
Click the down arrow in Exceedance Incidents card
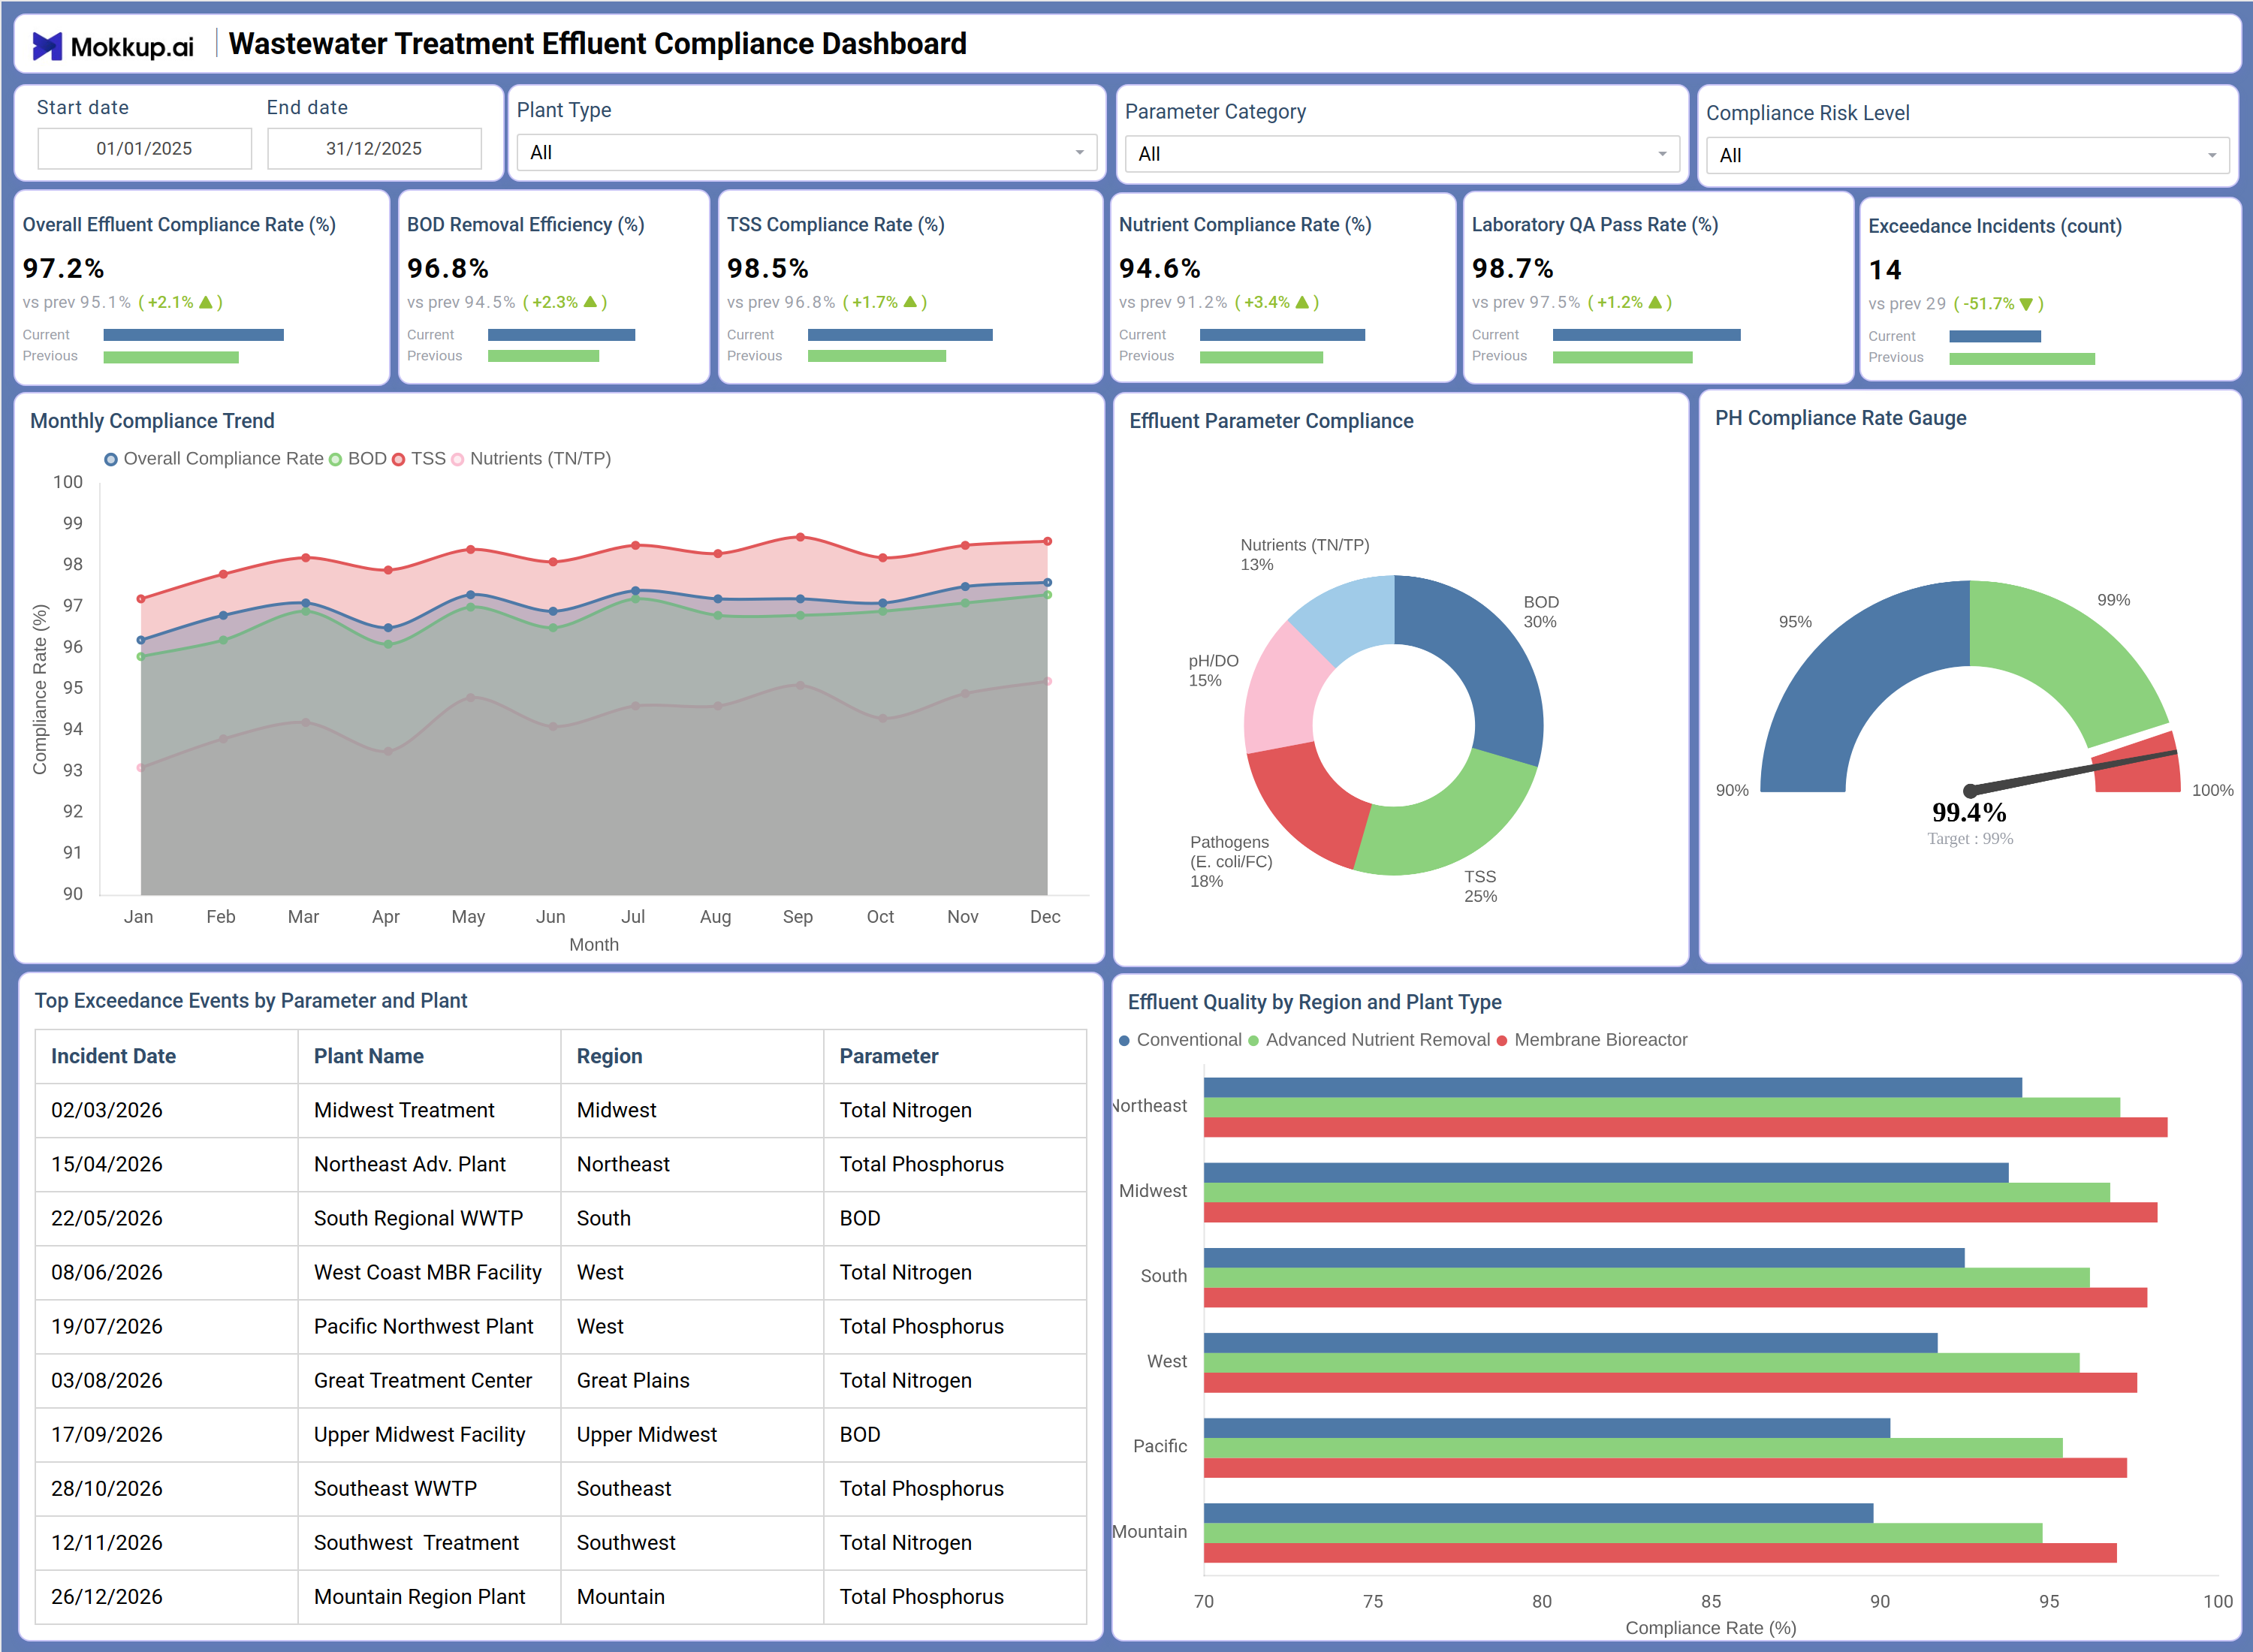(2026, 304)
